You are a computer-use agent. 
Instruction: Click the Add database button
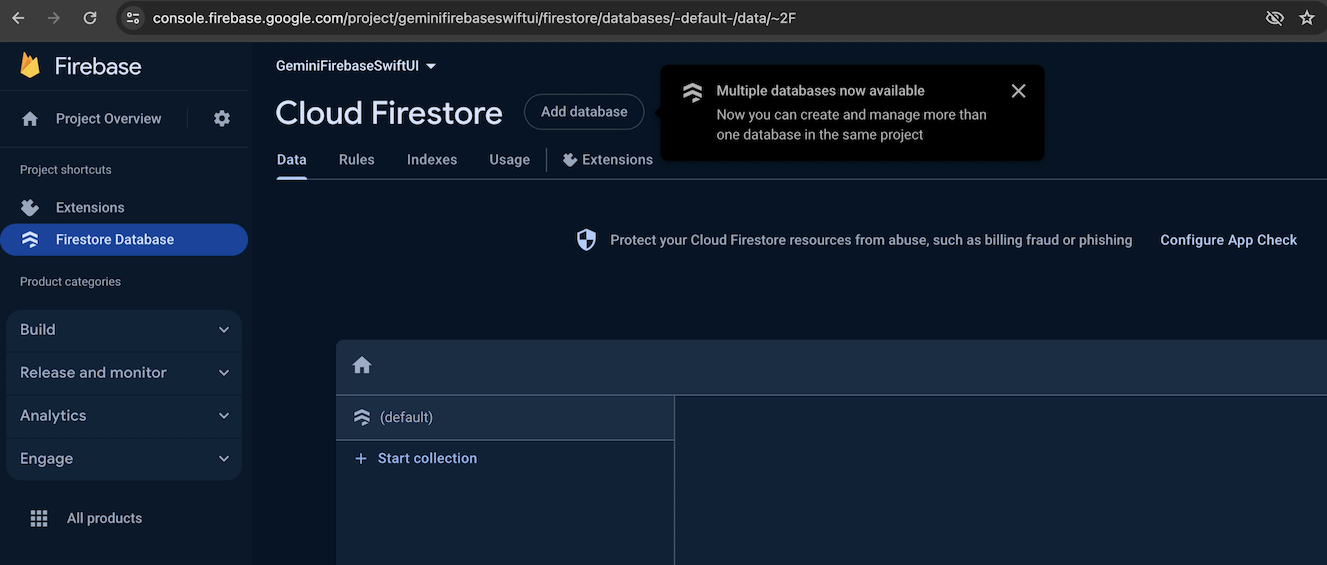click(x=584, y=112)
